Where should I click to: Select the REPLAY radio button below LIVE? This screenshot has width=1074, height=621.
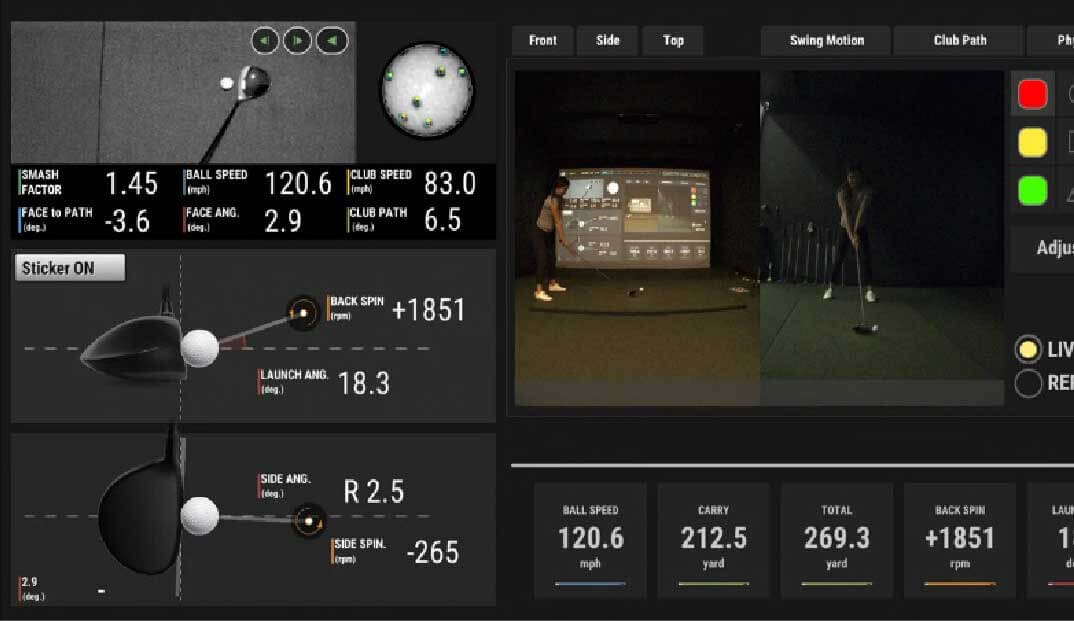coord(1028,383)
